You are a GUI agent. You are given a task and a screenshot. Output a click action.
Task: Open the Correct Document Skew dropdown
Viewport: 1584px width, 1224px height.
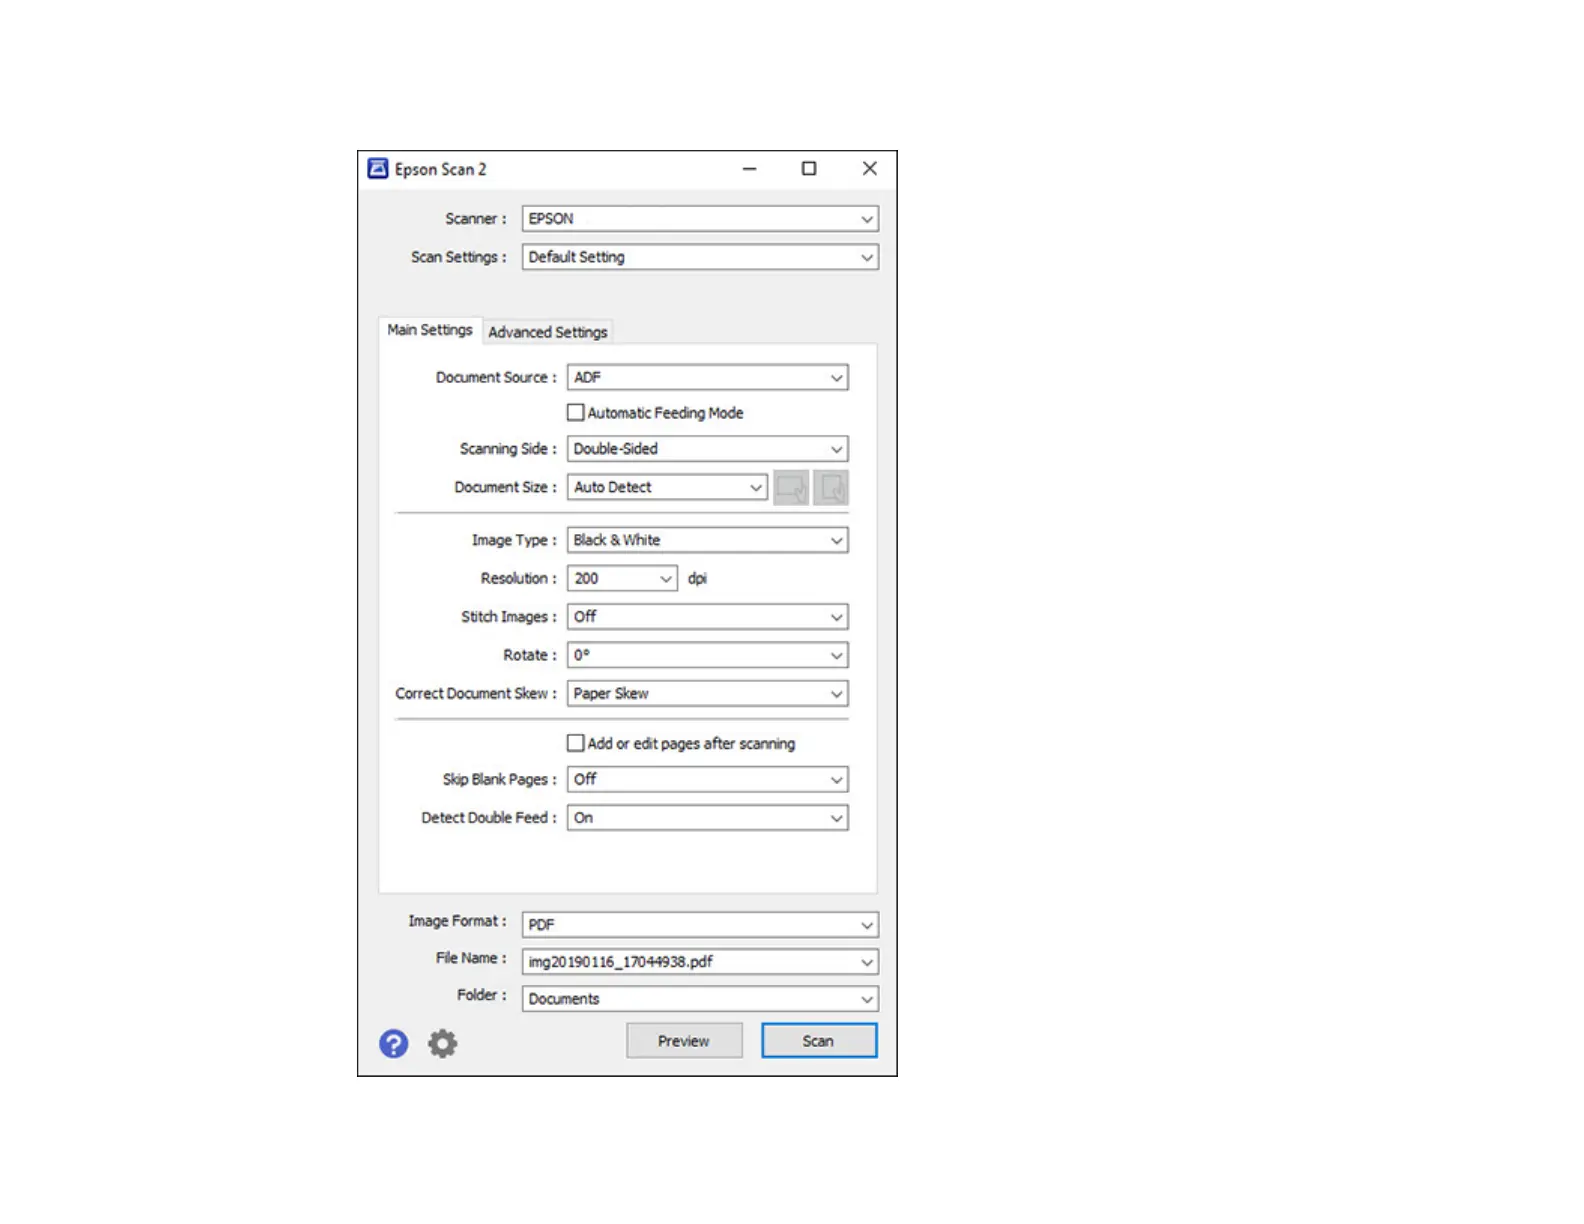[x=708, y=694]
